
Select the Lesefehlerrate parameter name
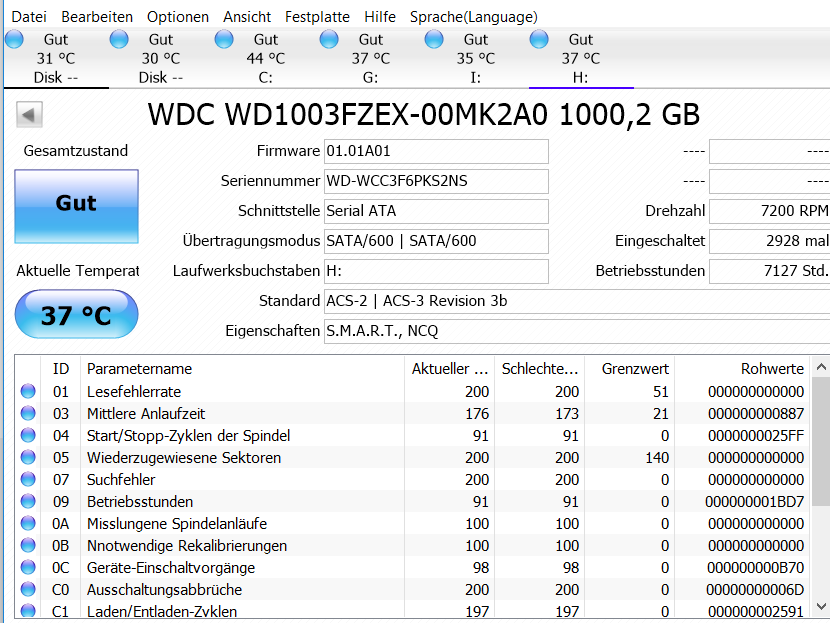pyautogui.click(x=134, y=392)
